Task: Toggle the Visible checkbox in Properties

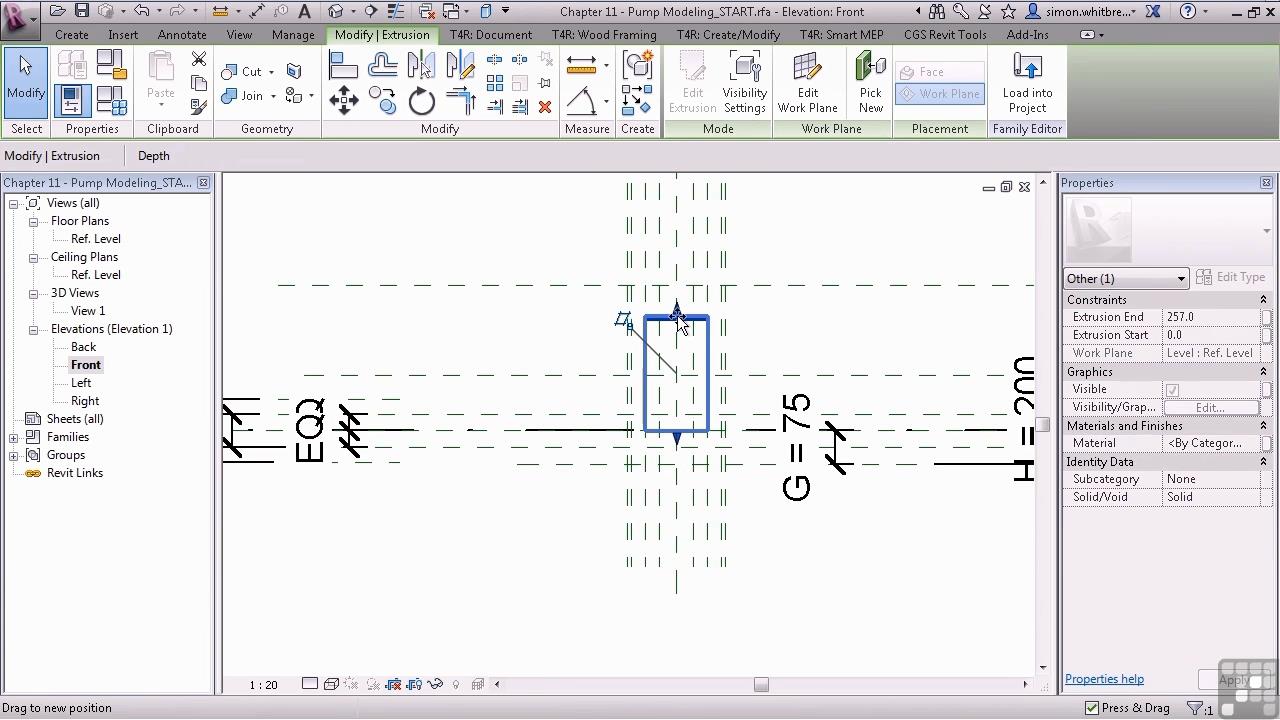Action: point(1172,389)
